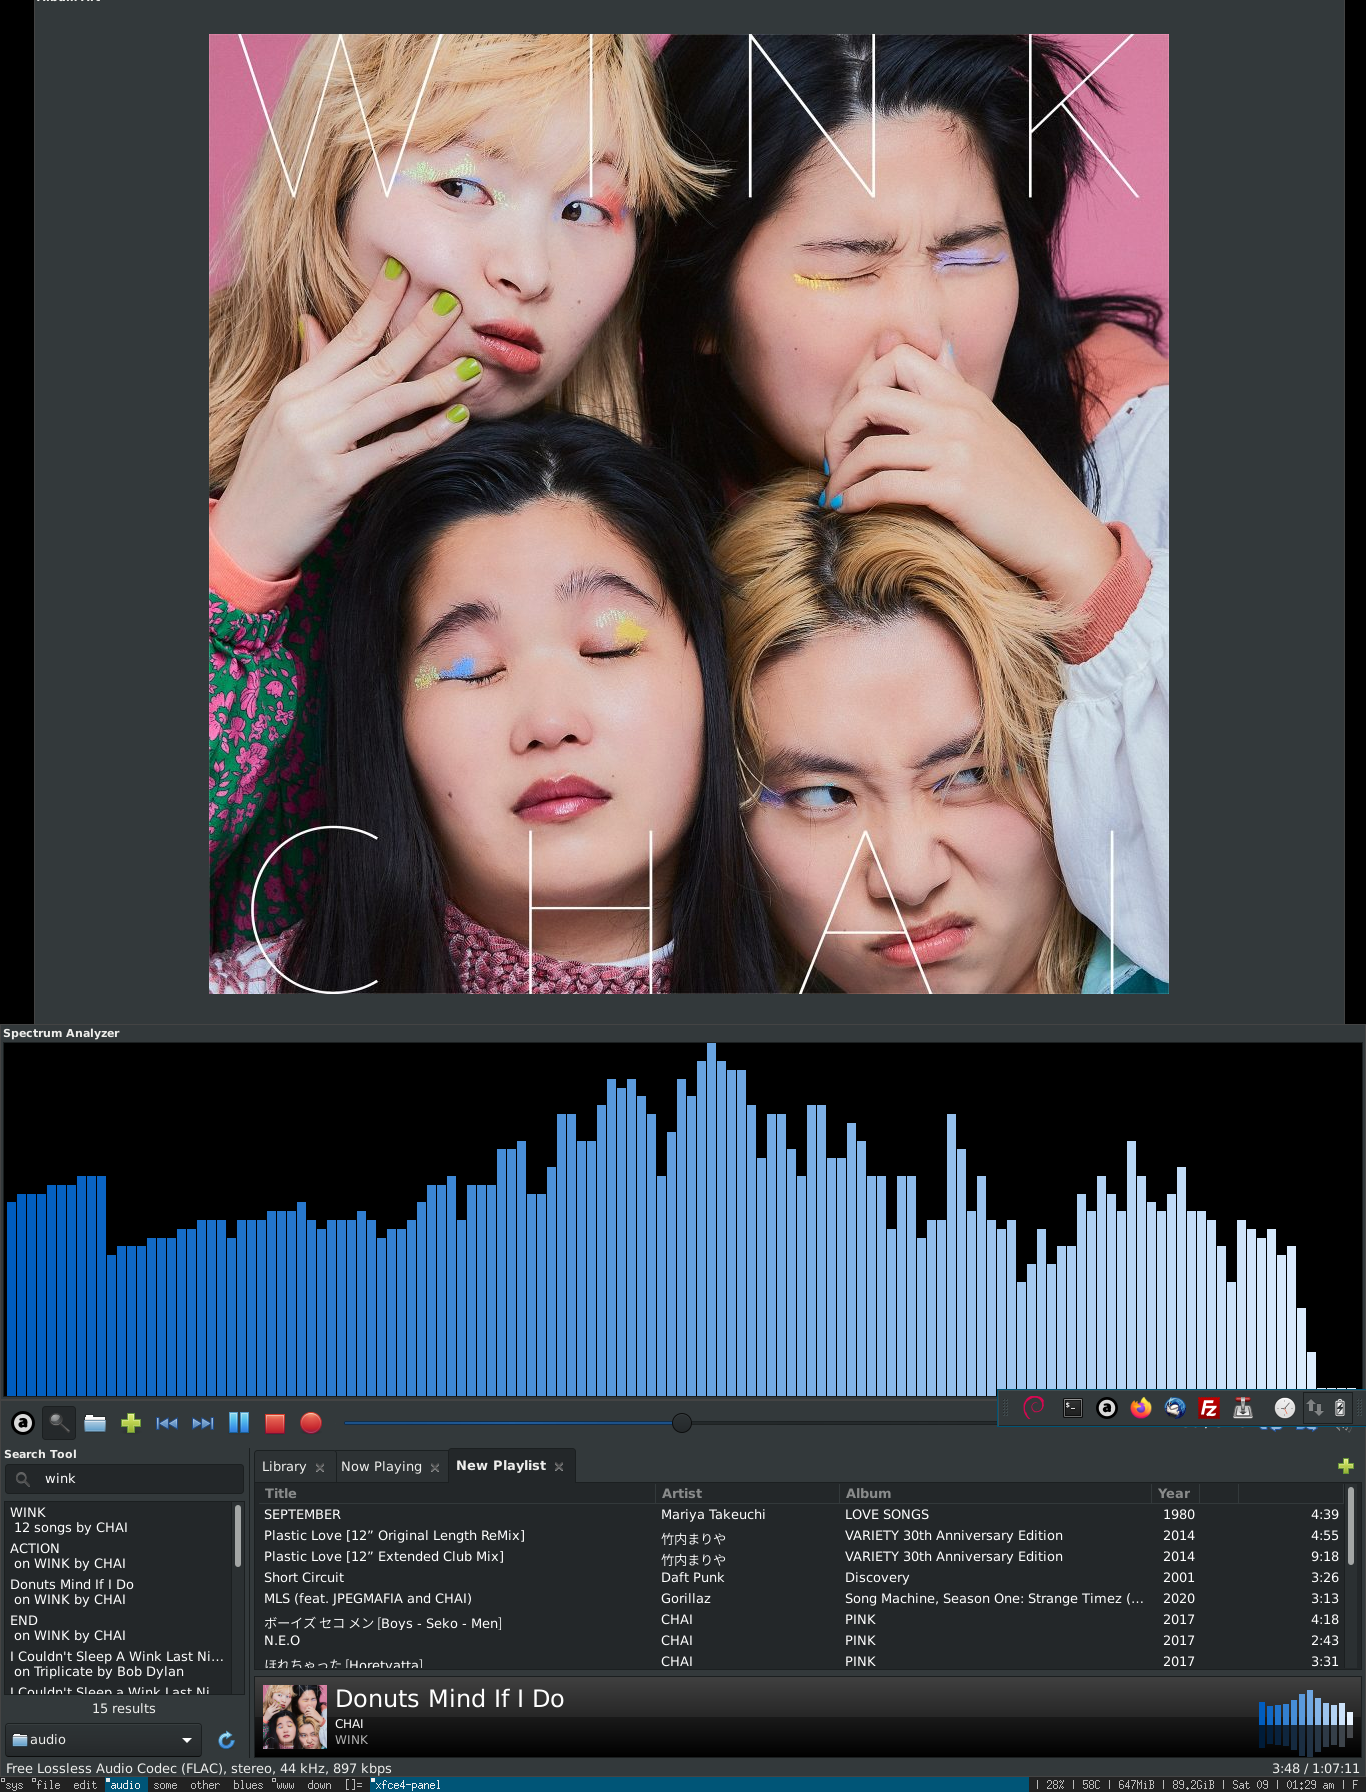The image size is (1366, 1792).
Task: Toggle the Search Tool magnifier button
Action: [59, 1422]
